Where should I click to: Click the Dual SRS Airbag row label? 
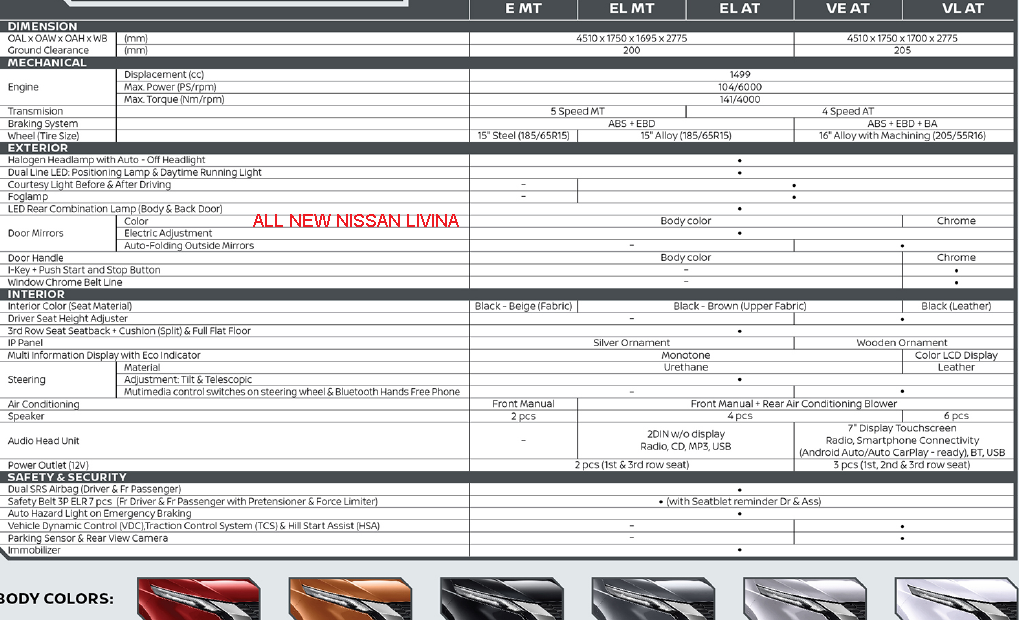pos(94,489)
